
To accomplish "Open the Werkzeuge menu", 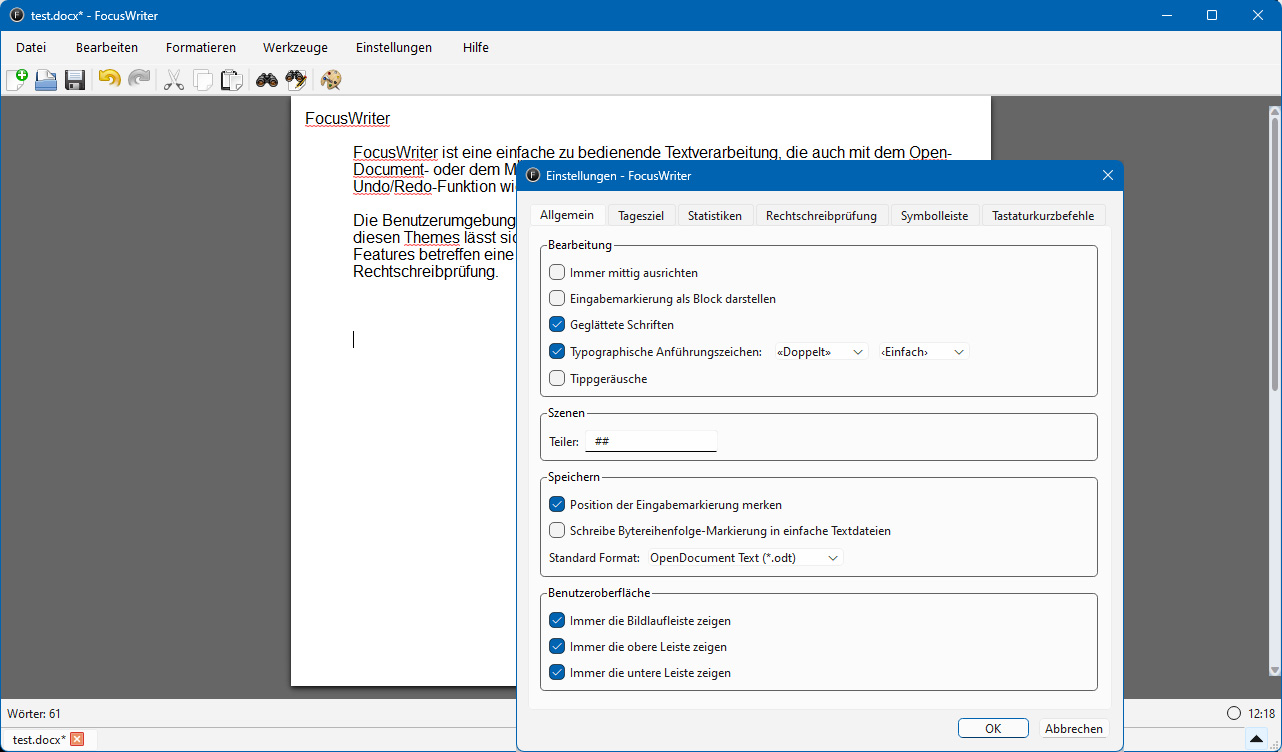I will pos(295,47).
